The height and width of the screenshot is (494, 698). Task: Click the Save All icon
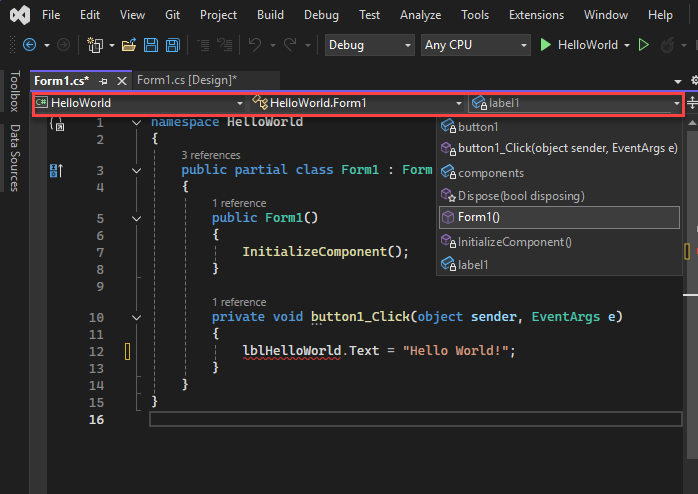pos(172,45)
